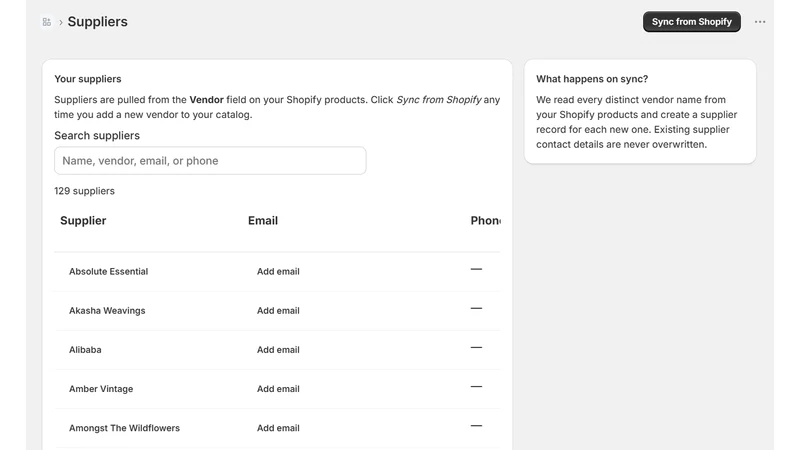This screenshot has height=450, width=800.
Task: Click the Suppliers page title
Action: coord(97,22)
